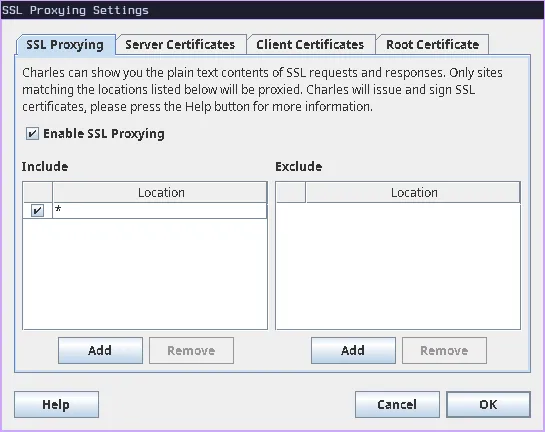
Task: Switch to the SSL Proxying tab
Action: click(65, 44)
